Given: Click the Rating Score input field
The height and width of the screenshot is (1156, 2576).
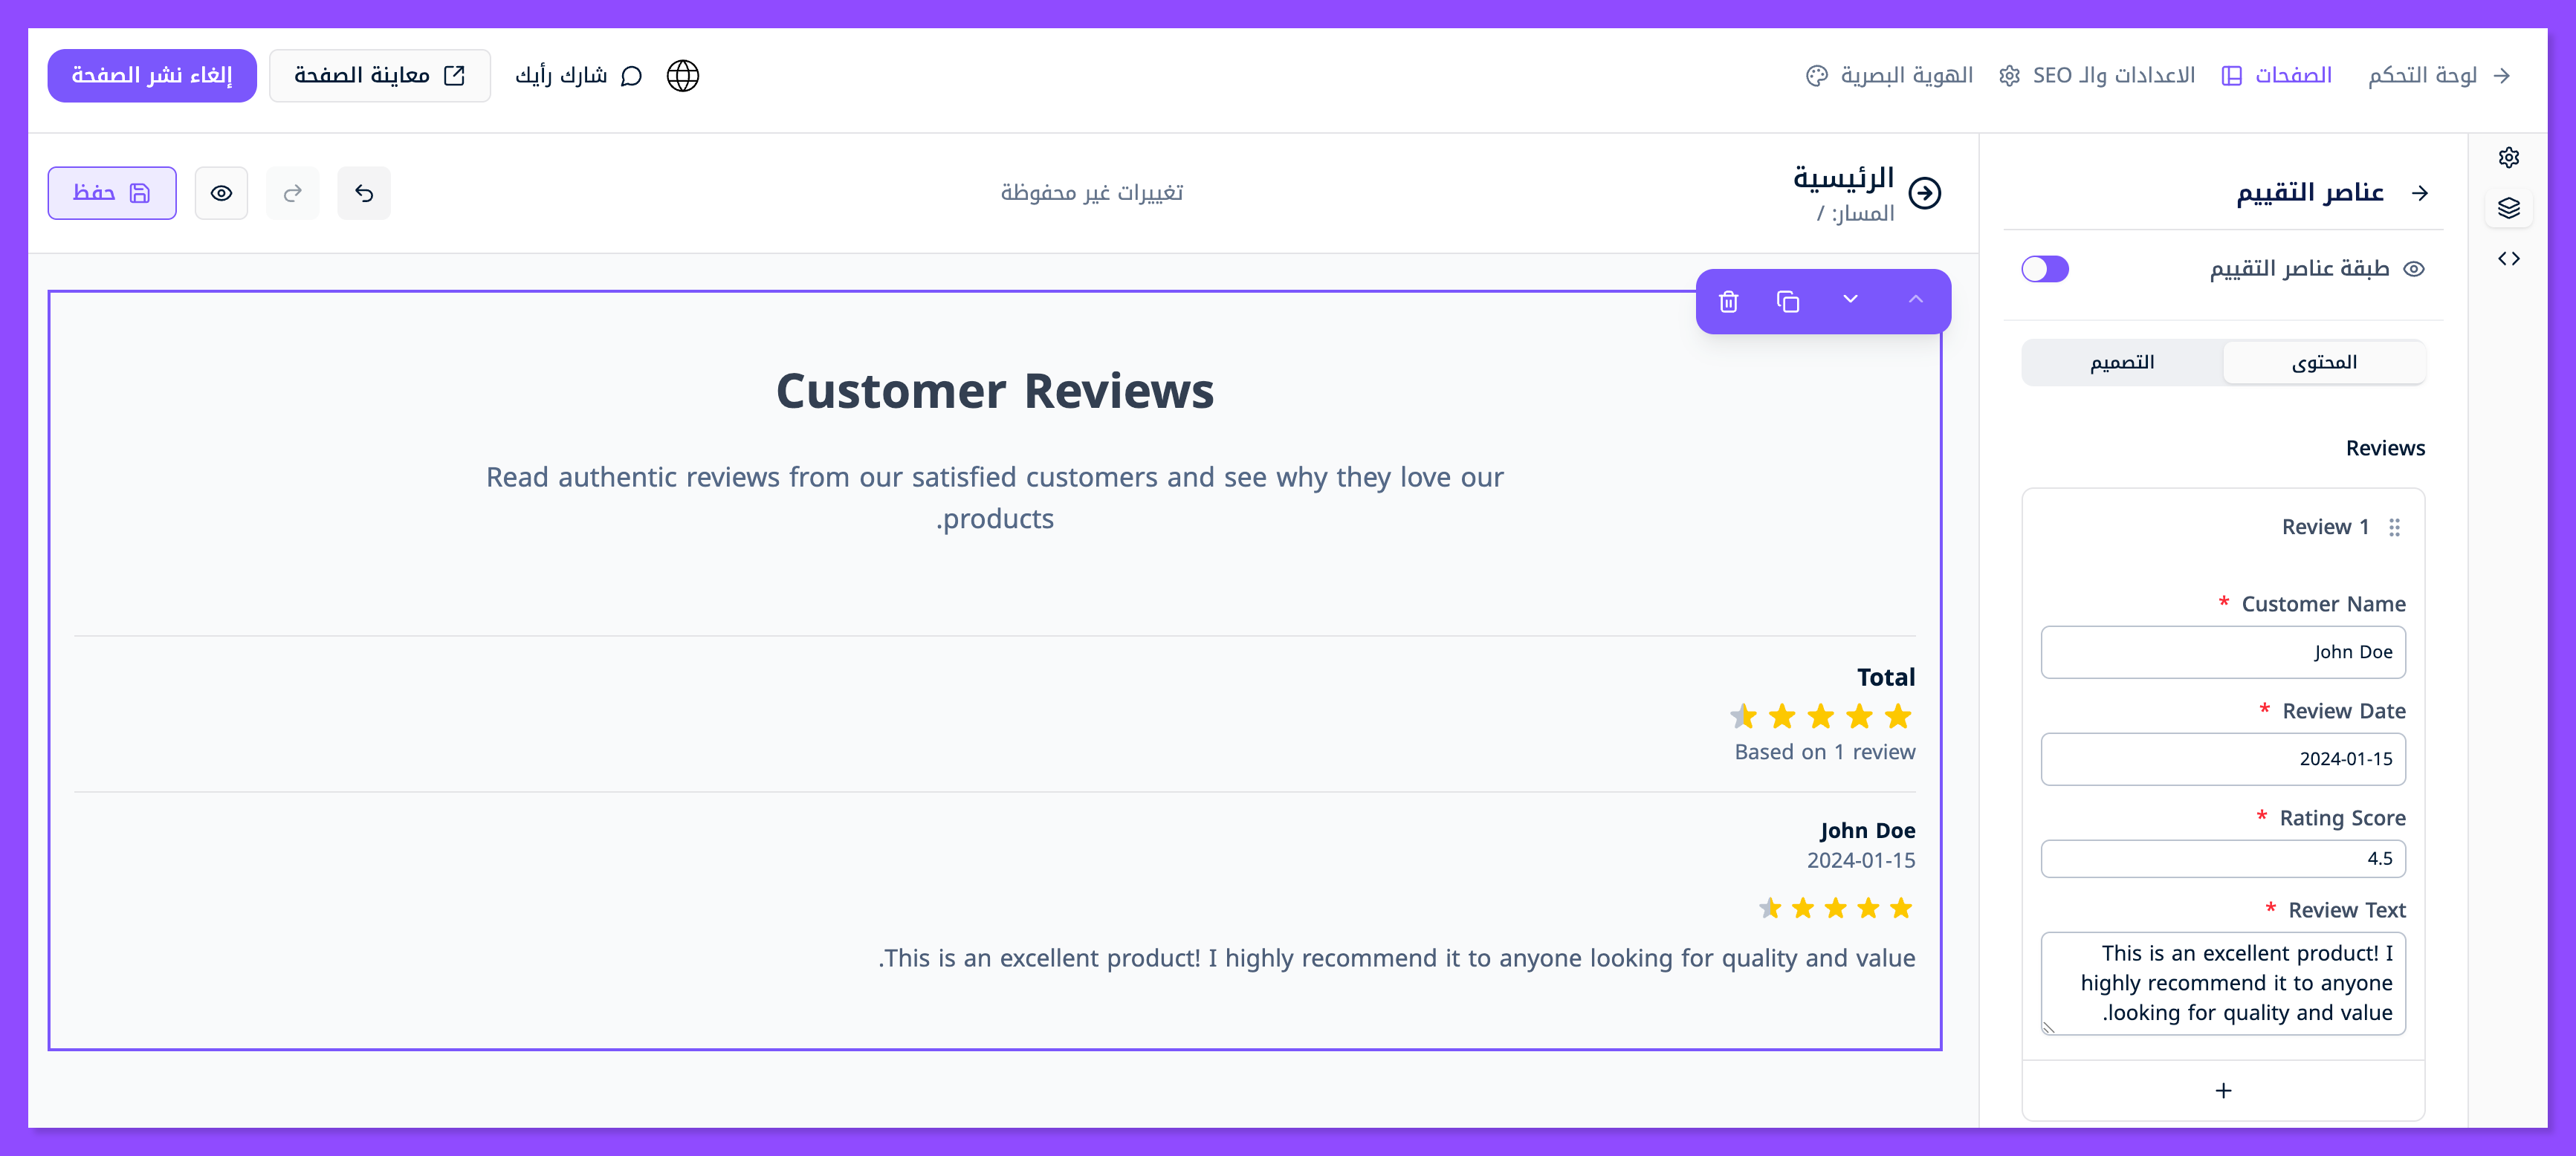Looking at the screenshot, I should (x=2222, y=858).
